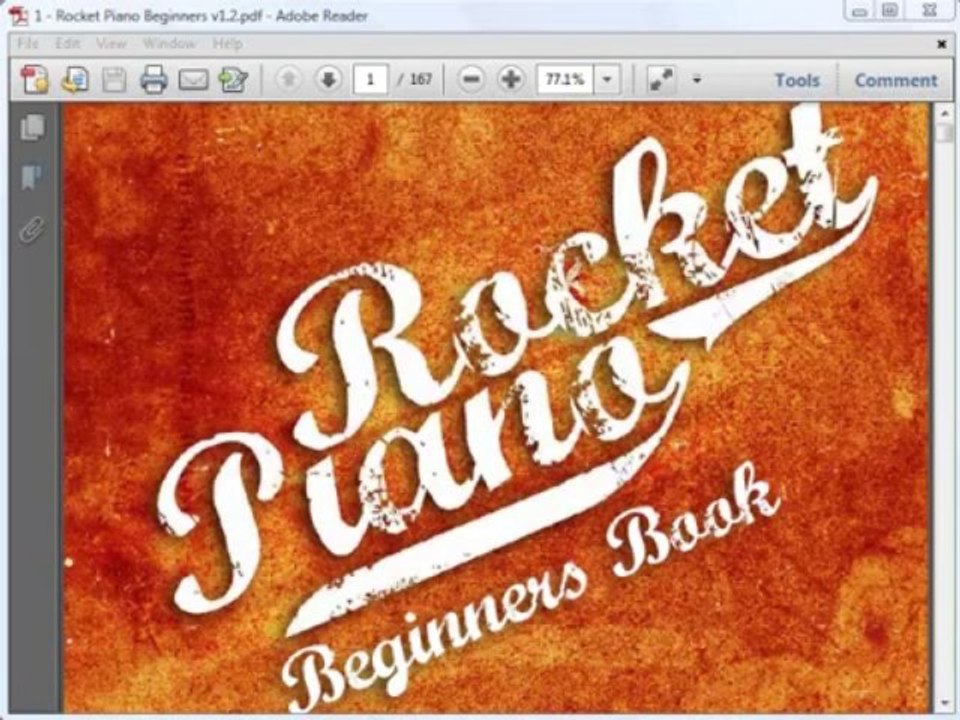Open the Comment pane
This screenshot has height=720, width=960.
click(896, 80)
